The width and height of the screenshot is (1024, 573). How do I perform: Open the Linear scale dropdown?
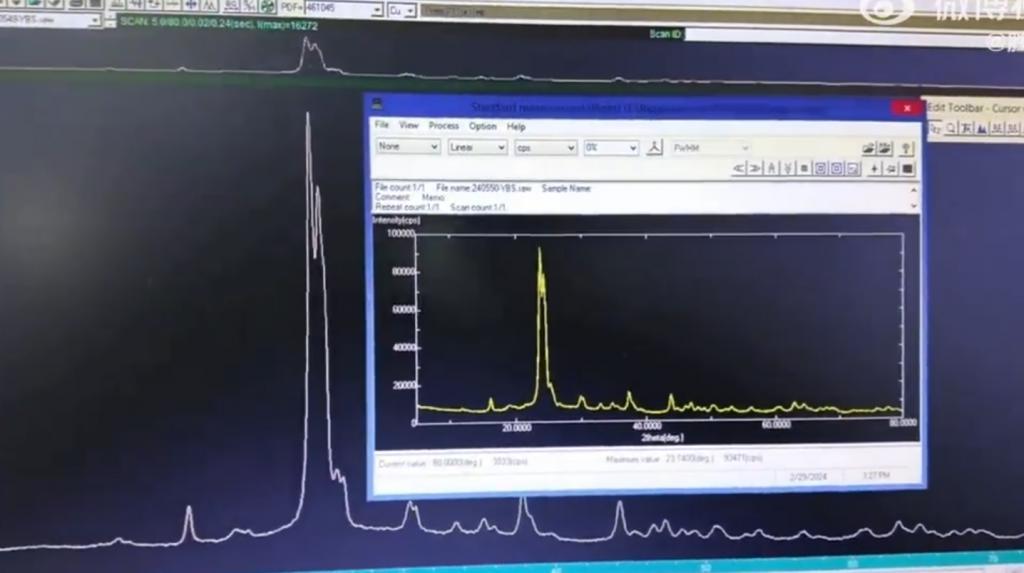[477, 147]
